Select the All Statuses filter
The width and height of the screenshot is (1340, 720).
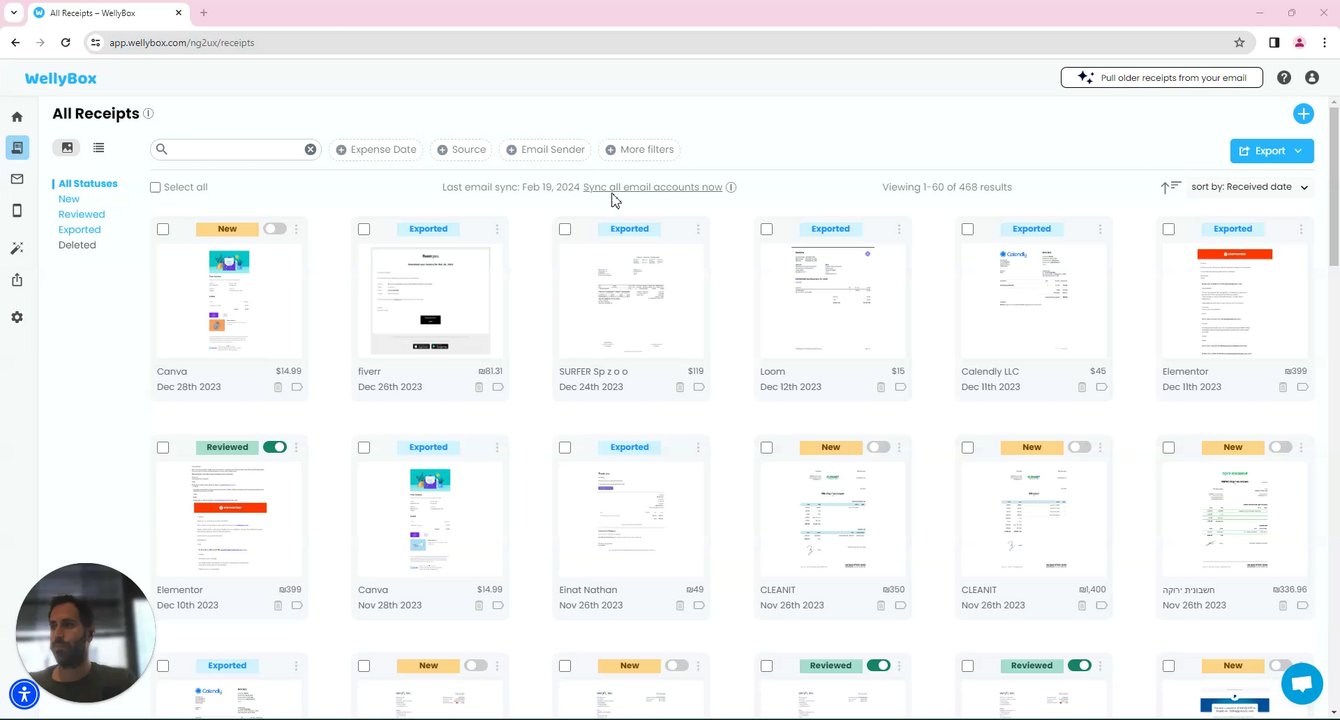click(x=88, y=184)
